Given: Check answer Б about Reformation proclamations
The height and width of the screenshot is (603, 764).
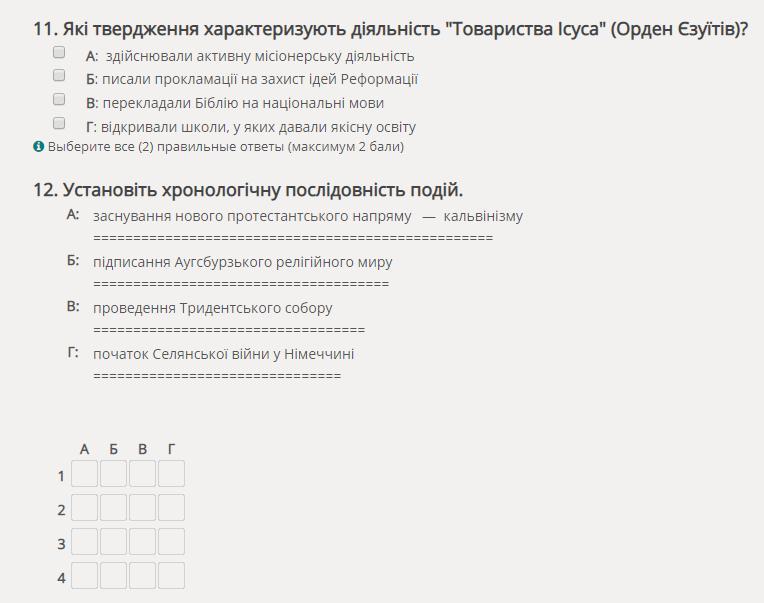Looking at the screenshot, I should (x=59, y=75).
